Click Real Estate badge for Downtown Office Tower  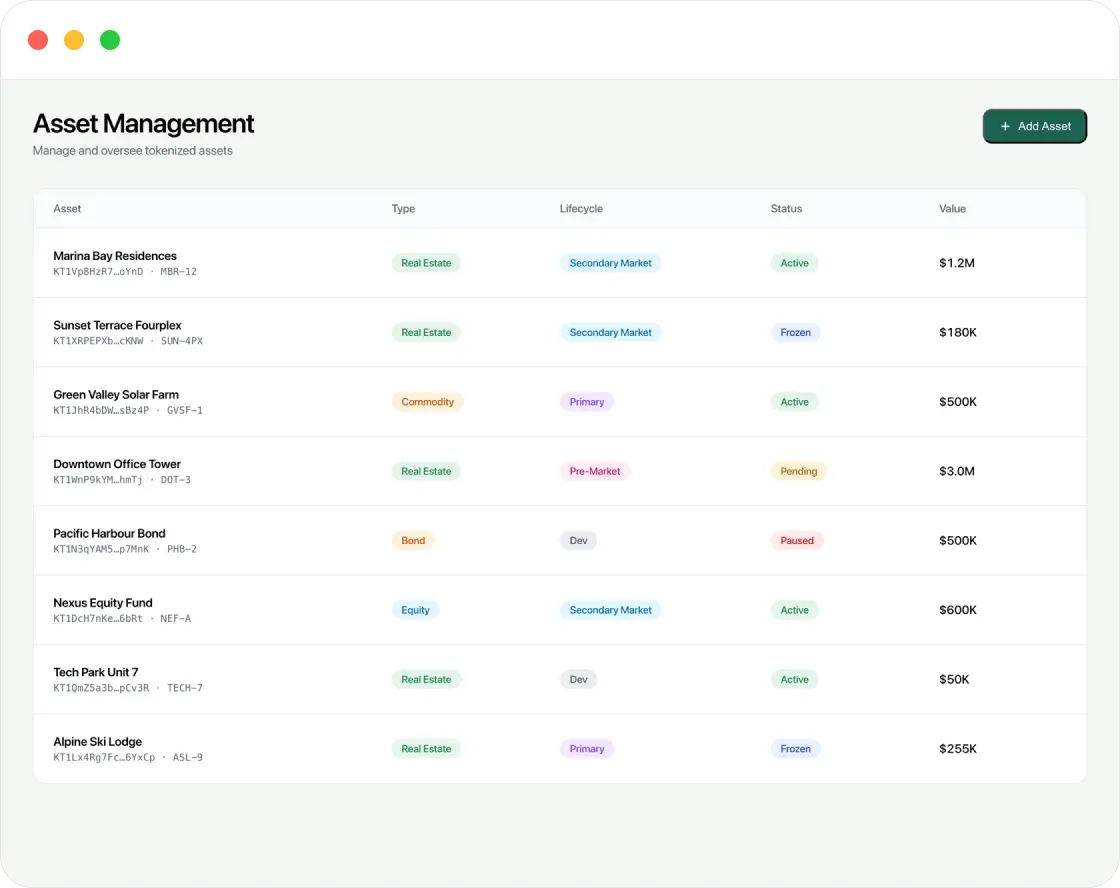(x=426, y=471)
